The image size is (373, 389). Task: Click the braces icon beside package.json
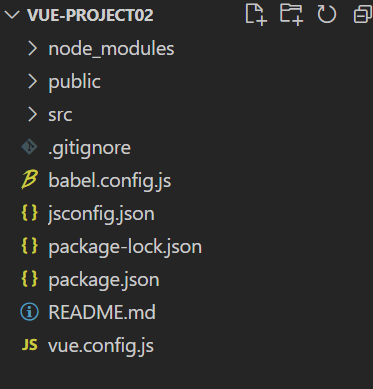coord(30,279)
